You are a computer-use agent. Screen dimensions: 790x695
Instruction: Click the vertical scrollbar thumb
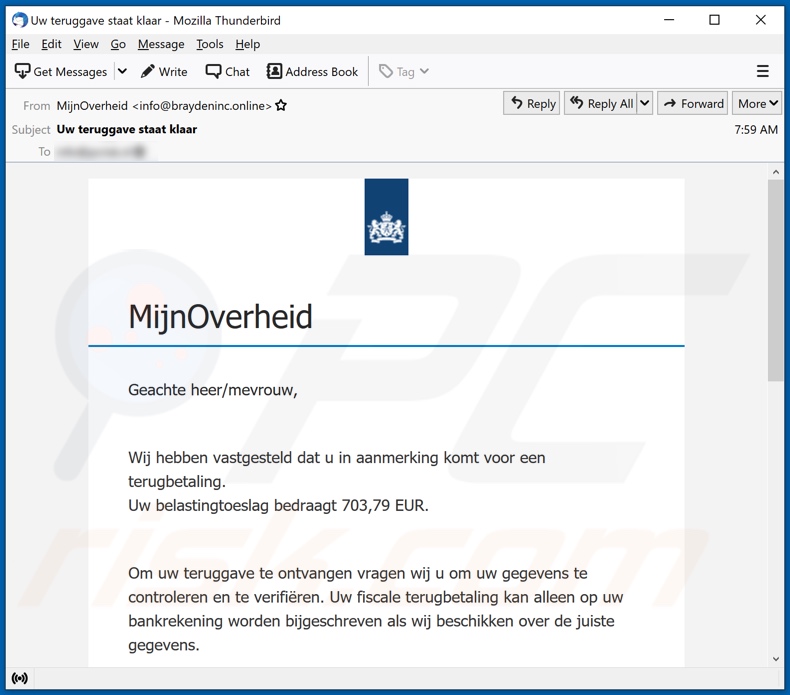[776, 280]
